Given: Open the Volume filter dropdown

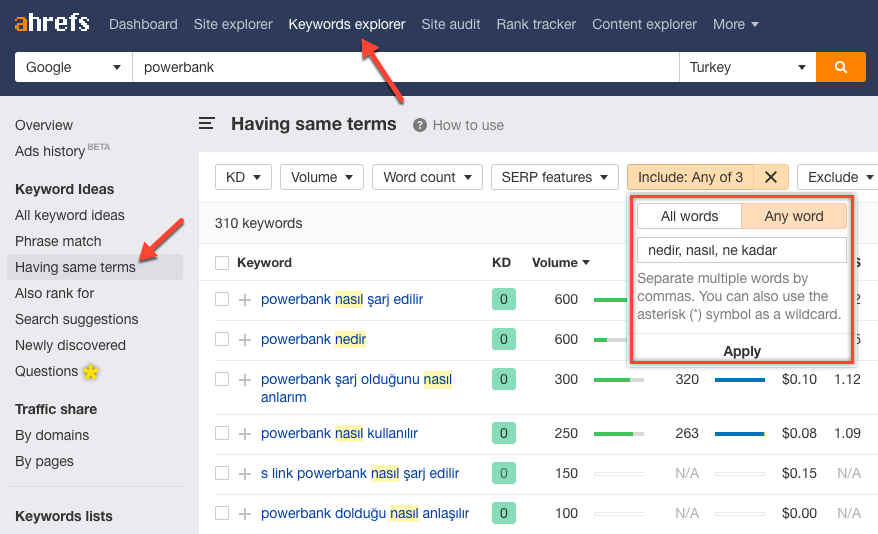Looking at the screenshot, I should (321, 177).
